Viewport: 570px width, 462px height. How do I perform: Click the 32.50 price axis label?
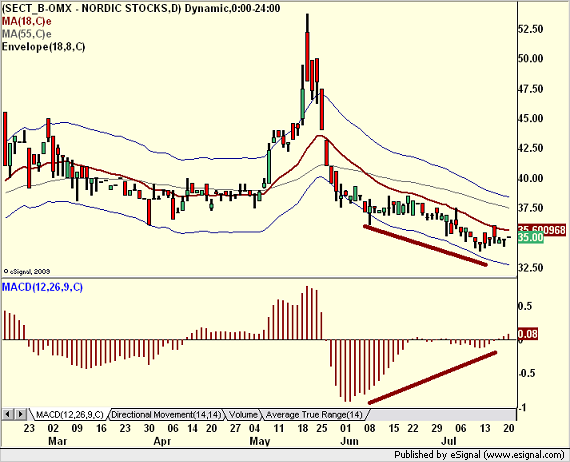(530, 268)
